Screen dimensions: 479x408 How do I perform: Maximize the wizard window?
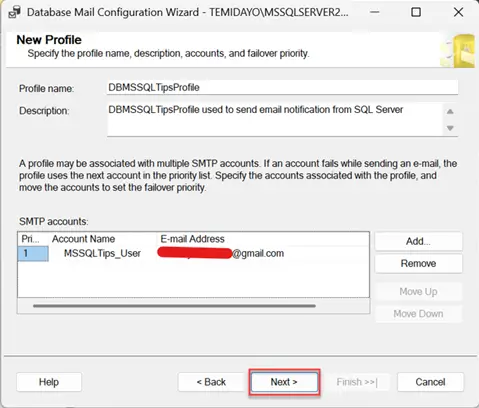[416, 12]
